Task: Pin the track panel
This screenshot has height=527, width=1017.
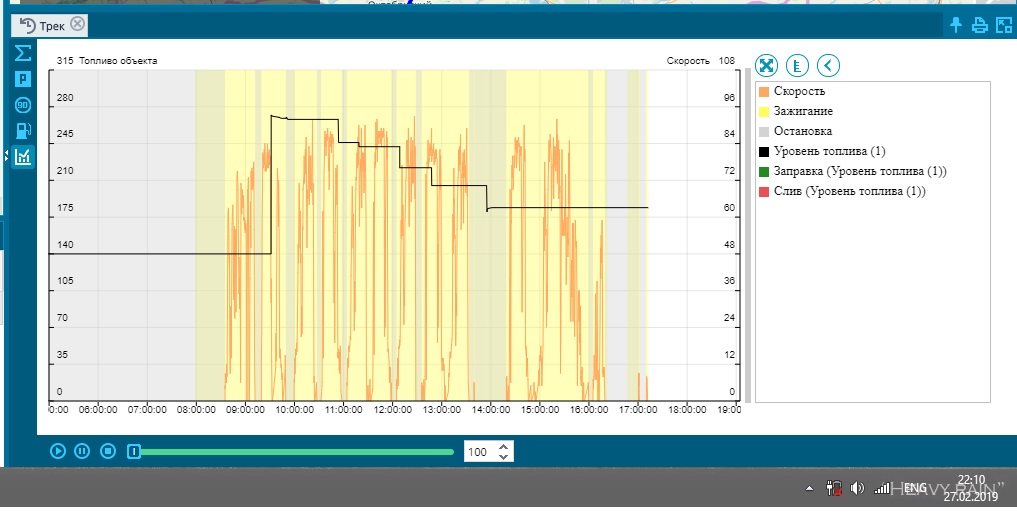Action: 956,25
